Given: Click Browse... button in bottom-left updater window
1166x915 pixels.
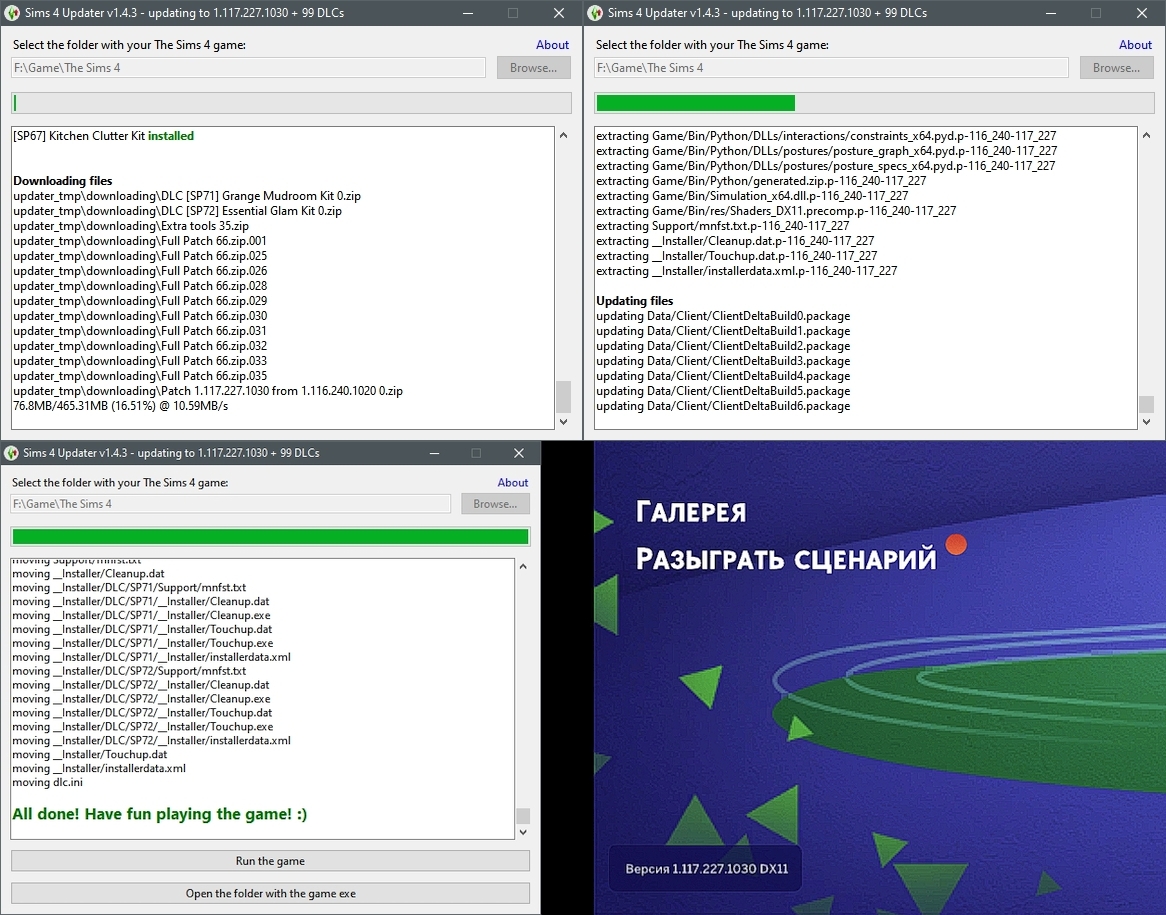Looking at the screenshot, I should click(495, 504).
